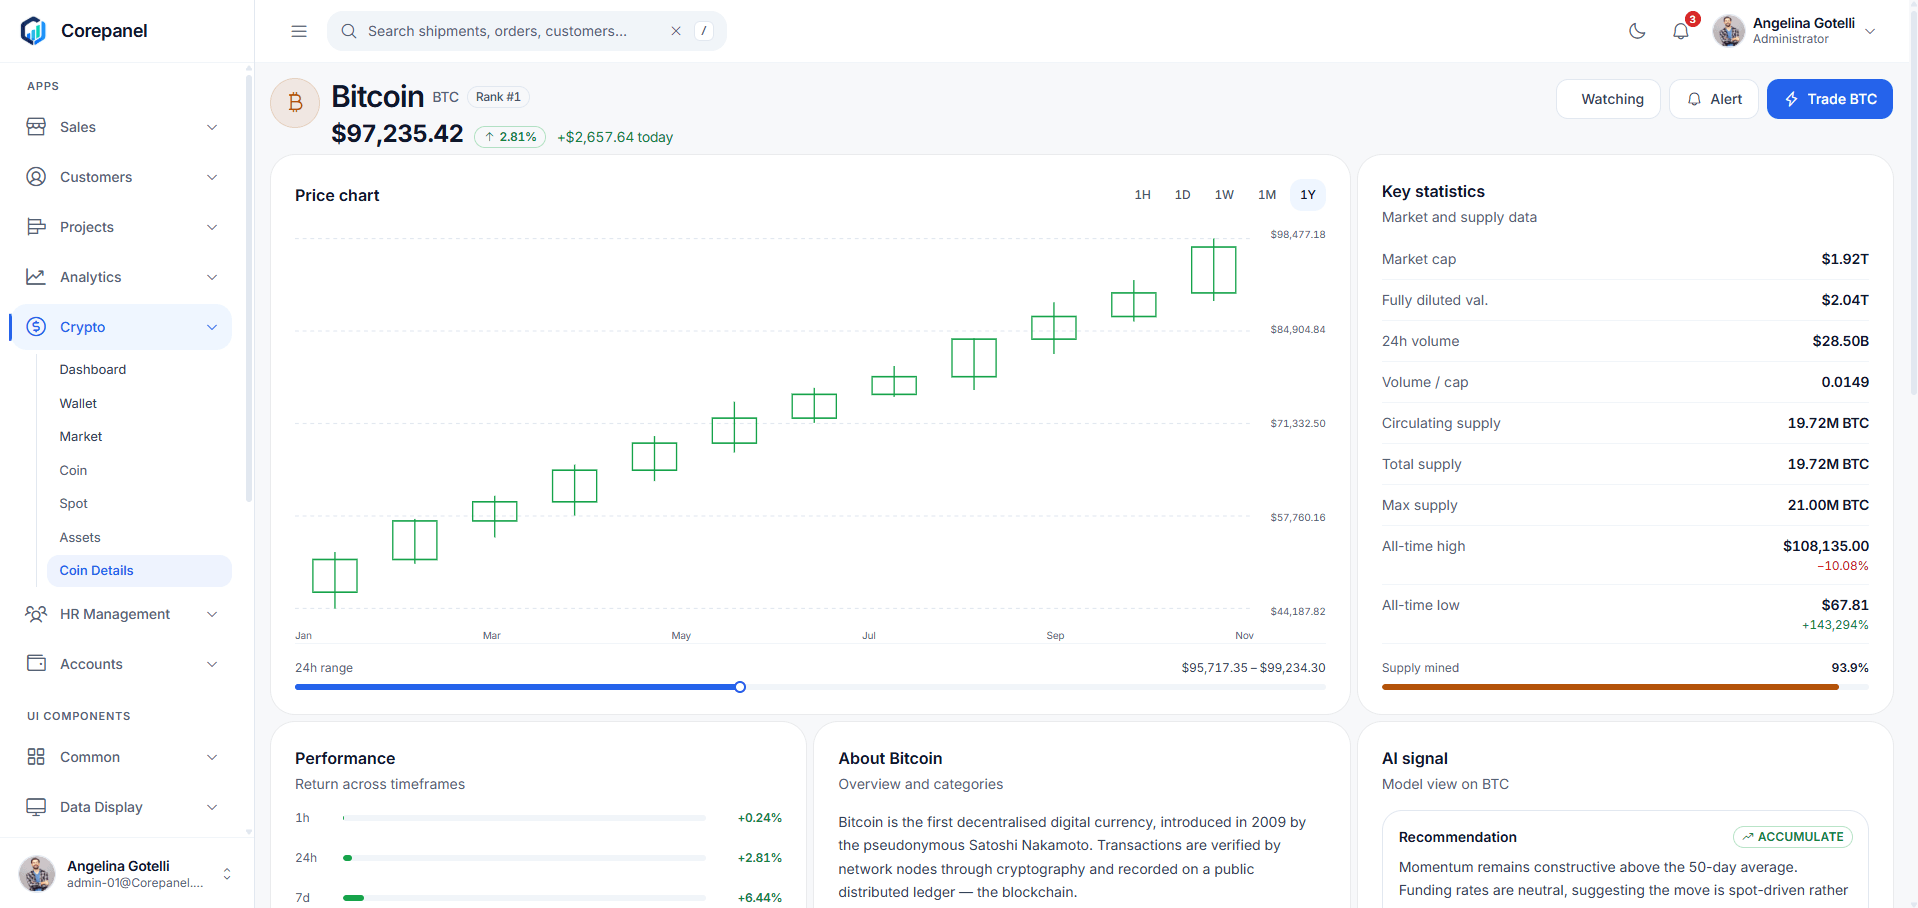Image resolution: width=1918 pixels, height=908 pixels.
Task: Clear search with the X icon
Action: [x=676, y=31]
